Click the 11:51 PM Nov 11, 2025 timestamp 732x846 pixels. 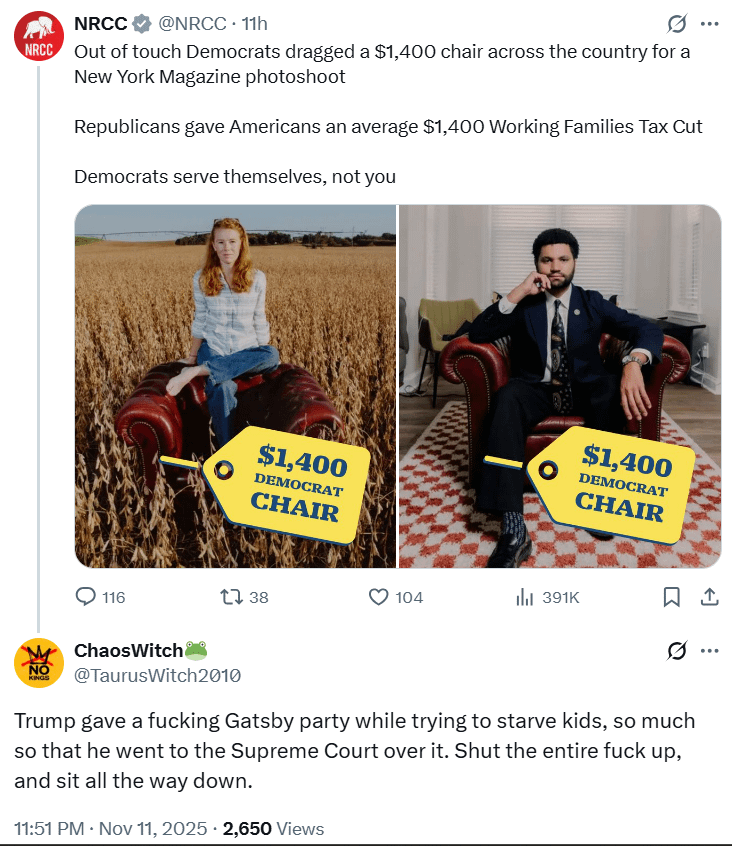[x=112, y=828]
